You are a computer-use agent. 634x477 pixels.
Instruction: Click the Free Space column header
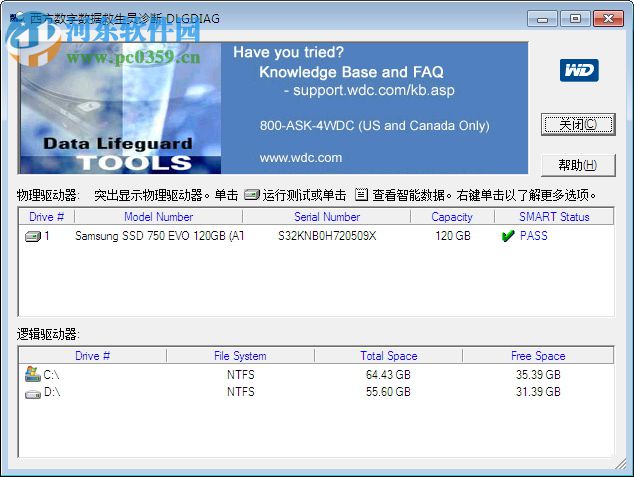pos(538,356)
